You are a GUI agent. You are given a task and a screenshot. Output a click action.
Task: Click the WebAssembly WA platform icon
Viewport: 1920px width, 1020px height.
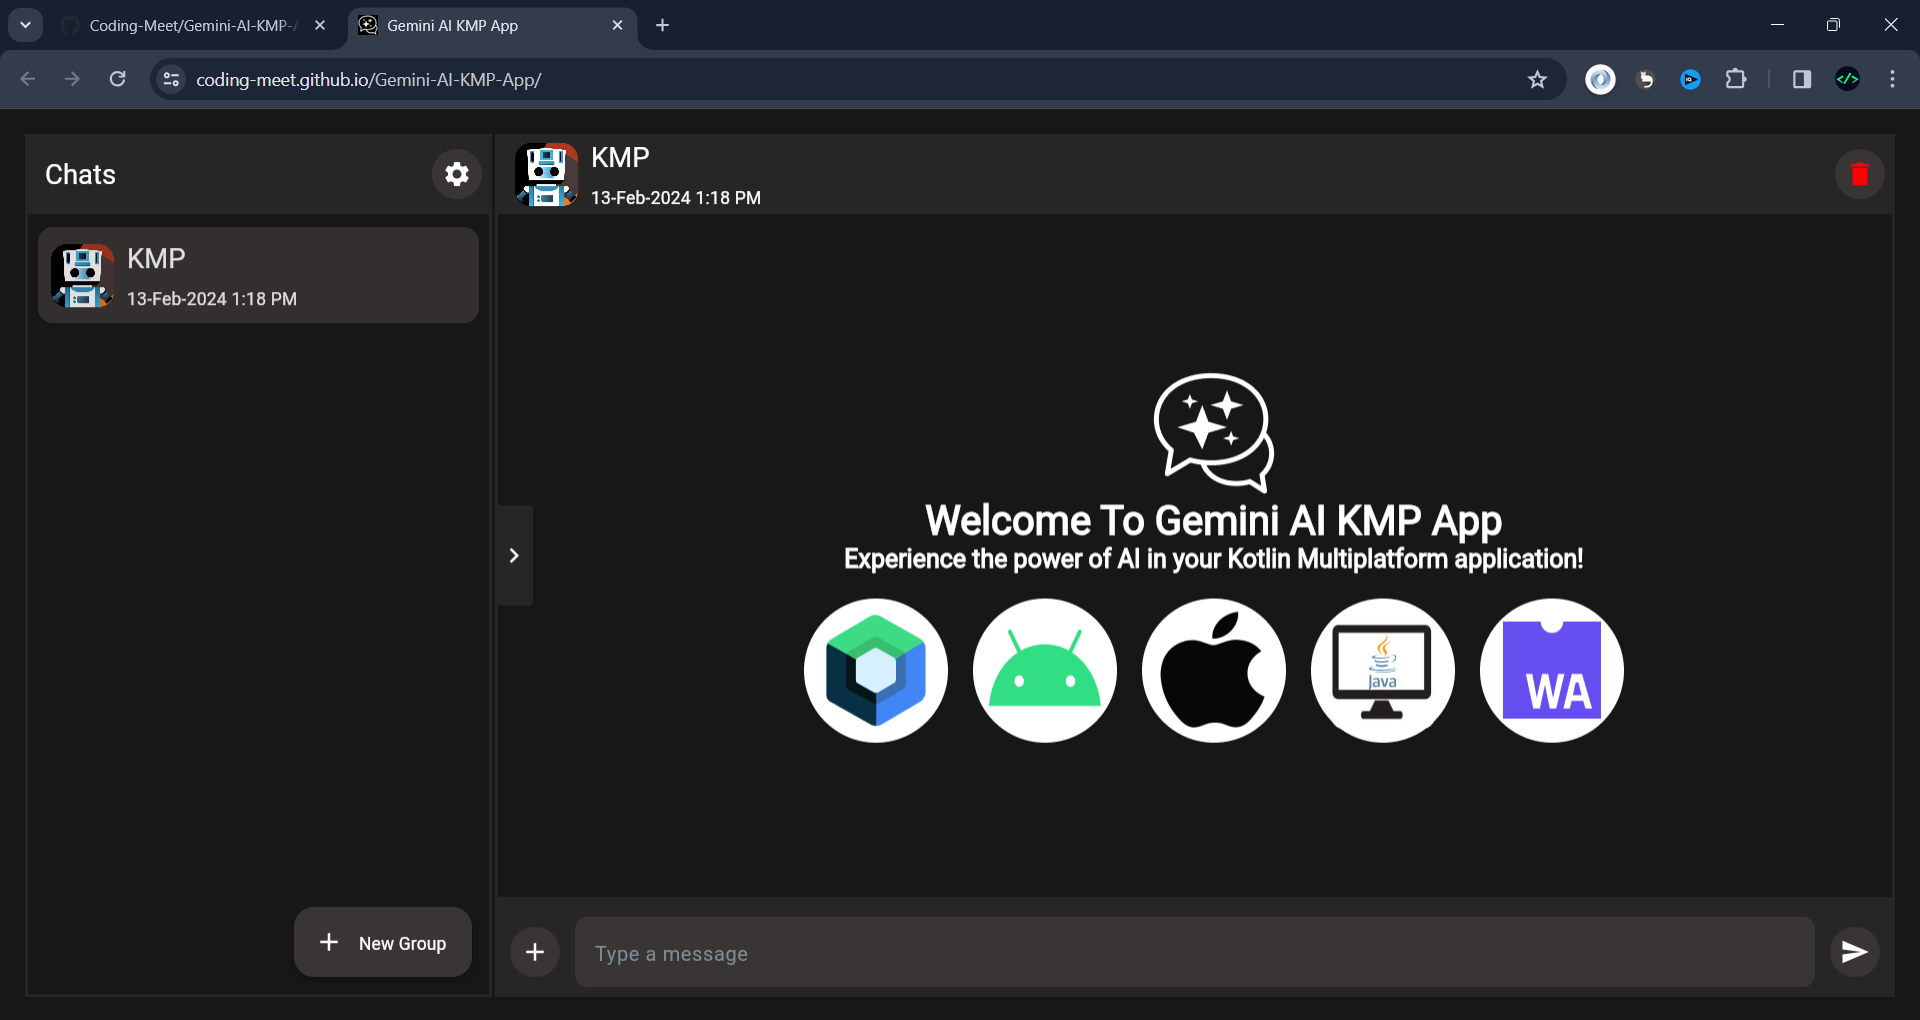tap(1552, 671)
